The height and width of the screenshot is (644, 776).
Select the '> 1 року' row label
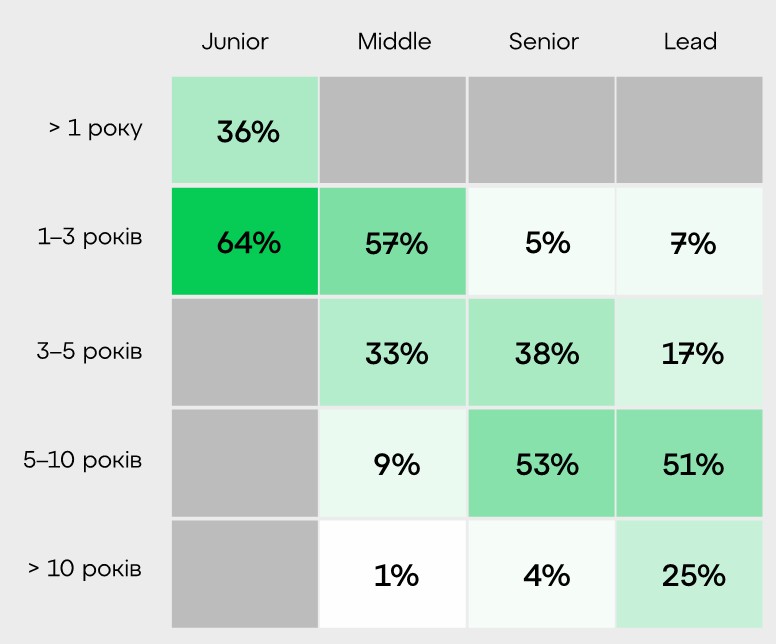(x=96, y=128)
